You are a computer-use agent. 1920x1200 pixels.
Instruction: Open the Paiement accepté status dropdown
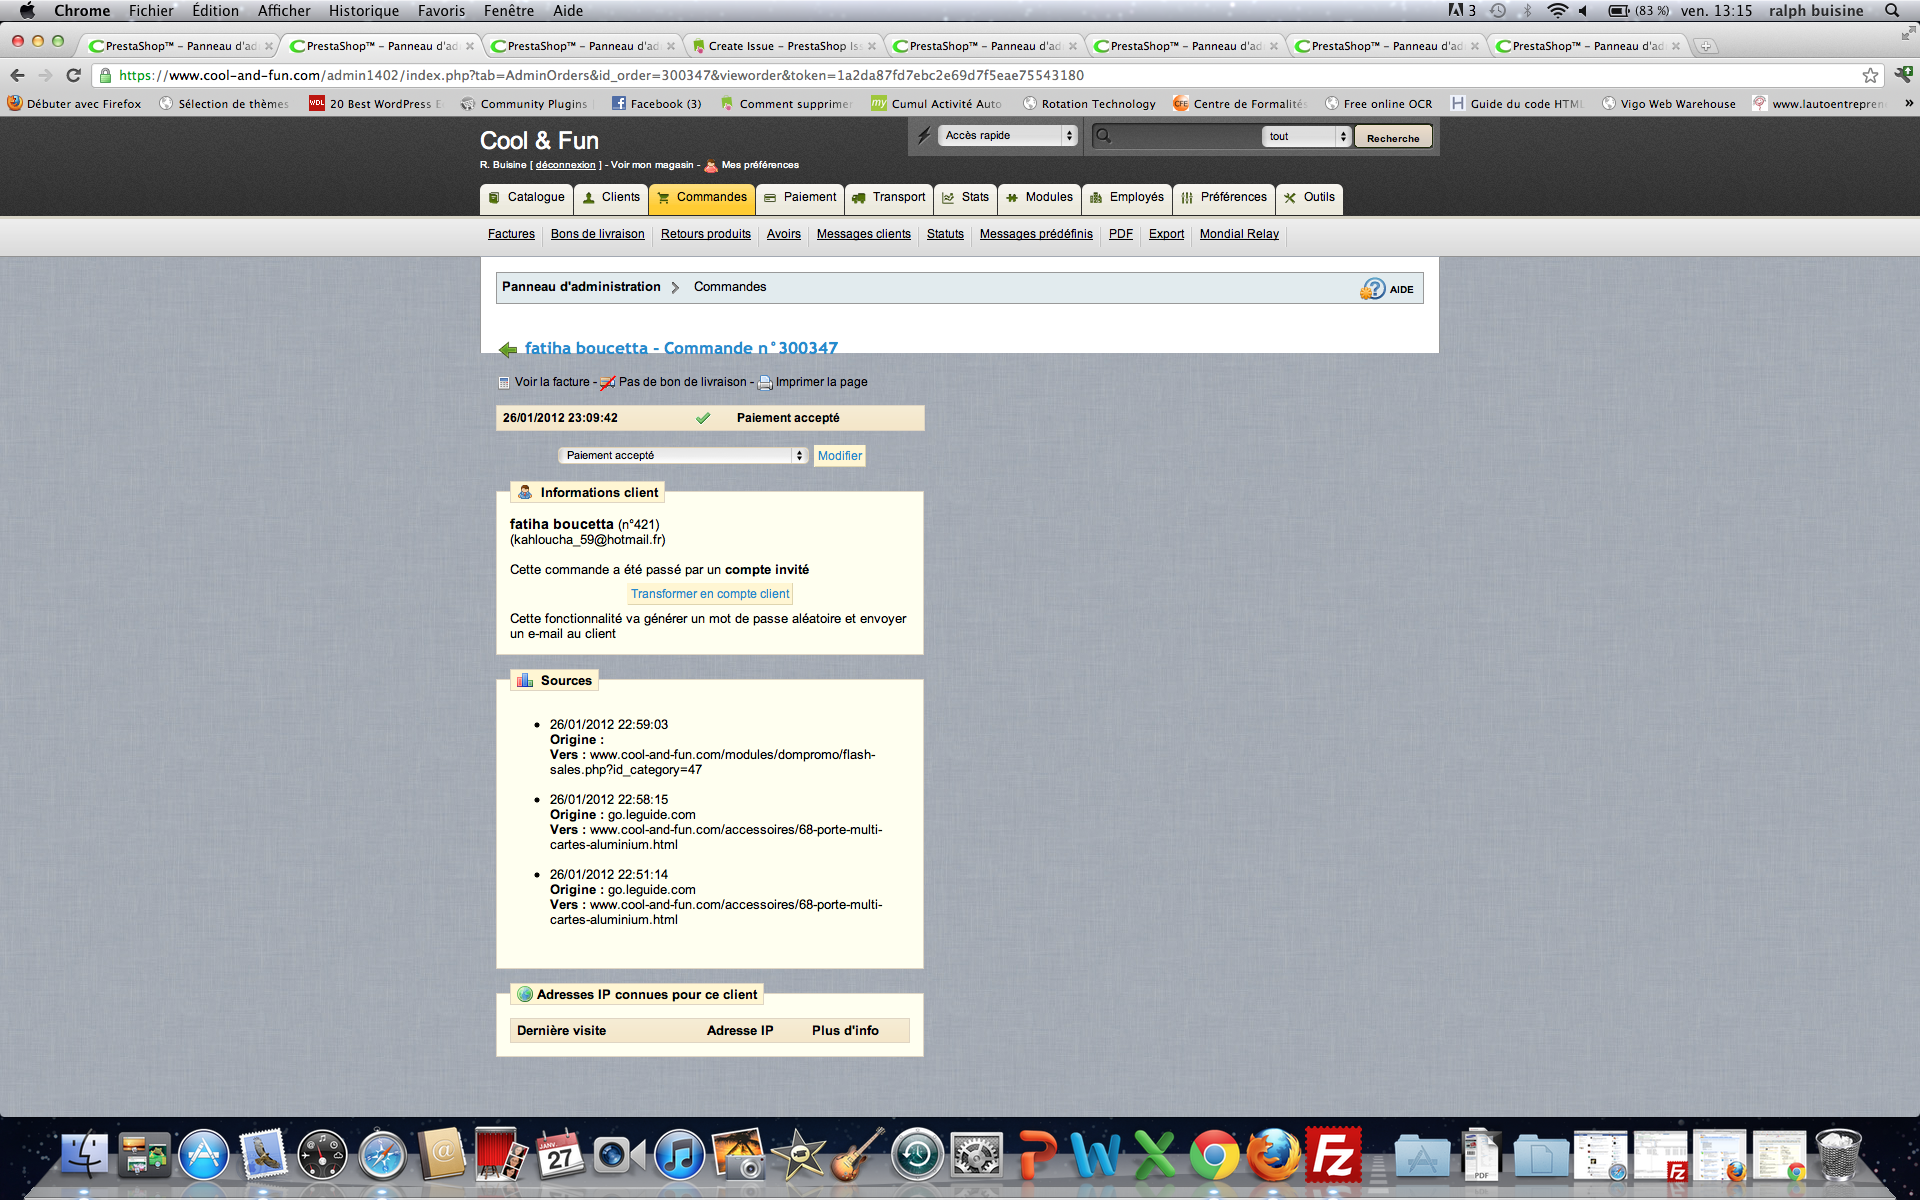pyautogui.click(x=682, y=455)
